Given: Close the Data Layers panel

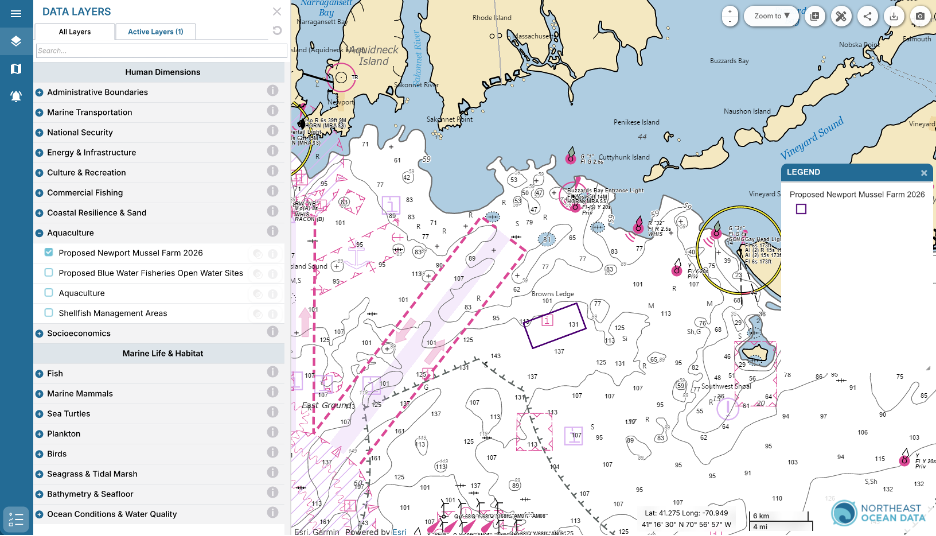Looking at the screenshot, I should 276,11.
